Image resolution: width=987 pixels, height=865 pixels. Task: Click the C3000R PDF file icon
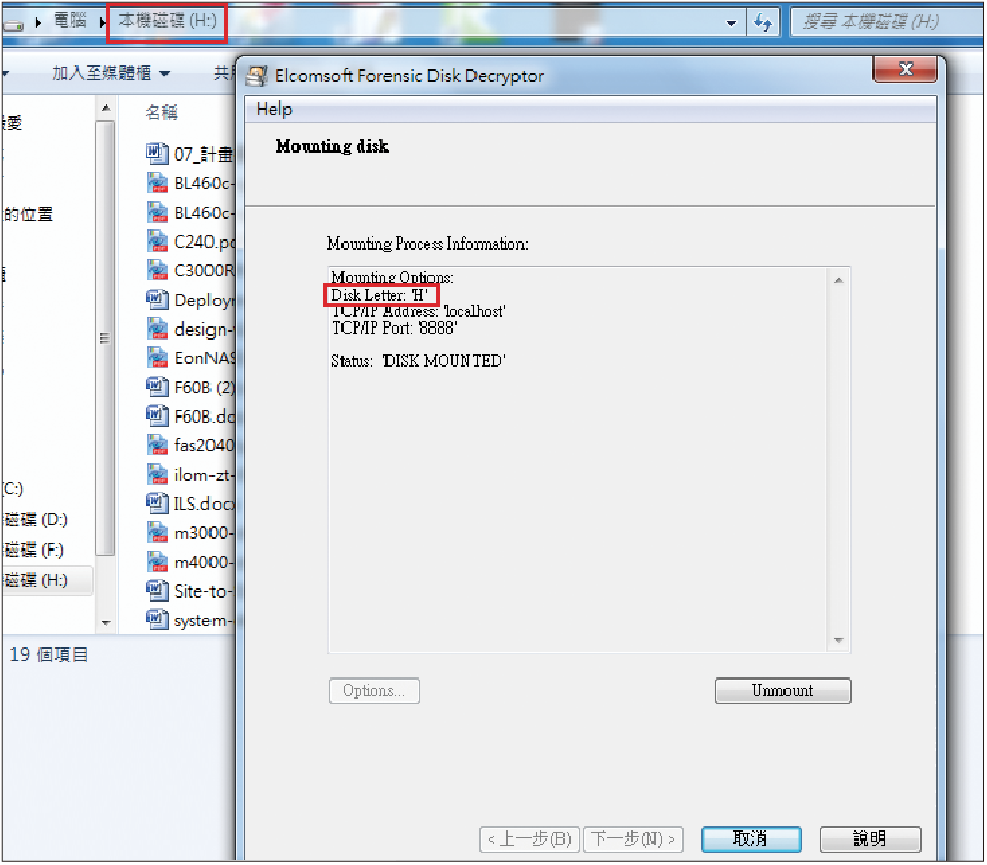pos(157,270)
